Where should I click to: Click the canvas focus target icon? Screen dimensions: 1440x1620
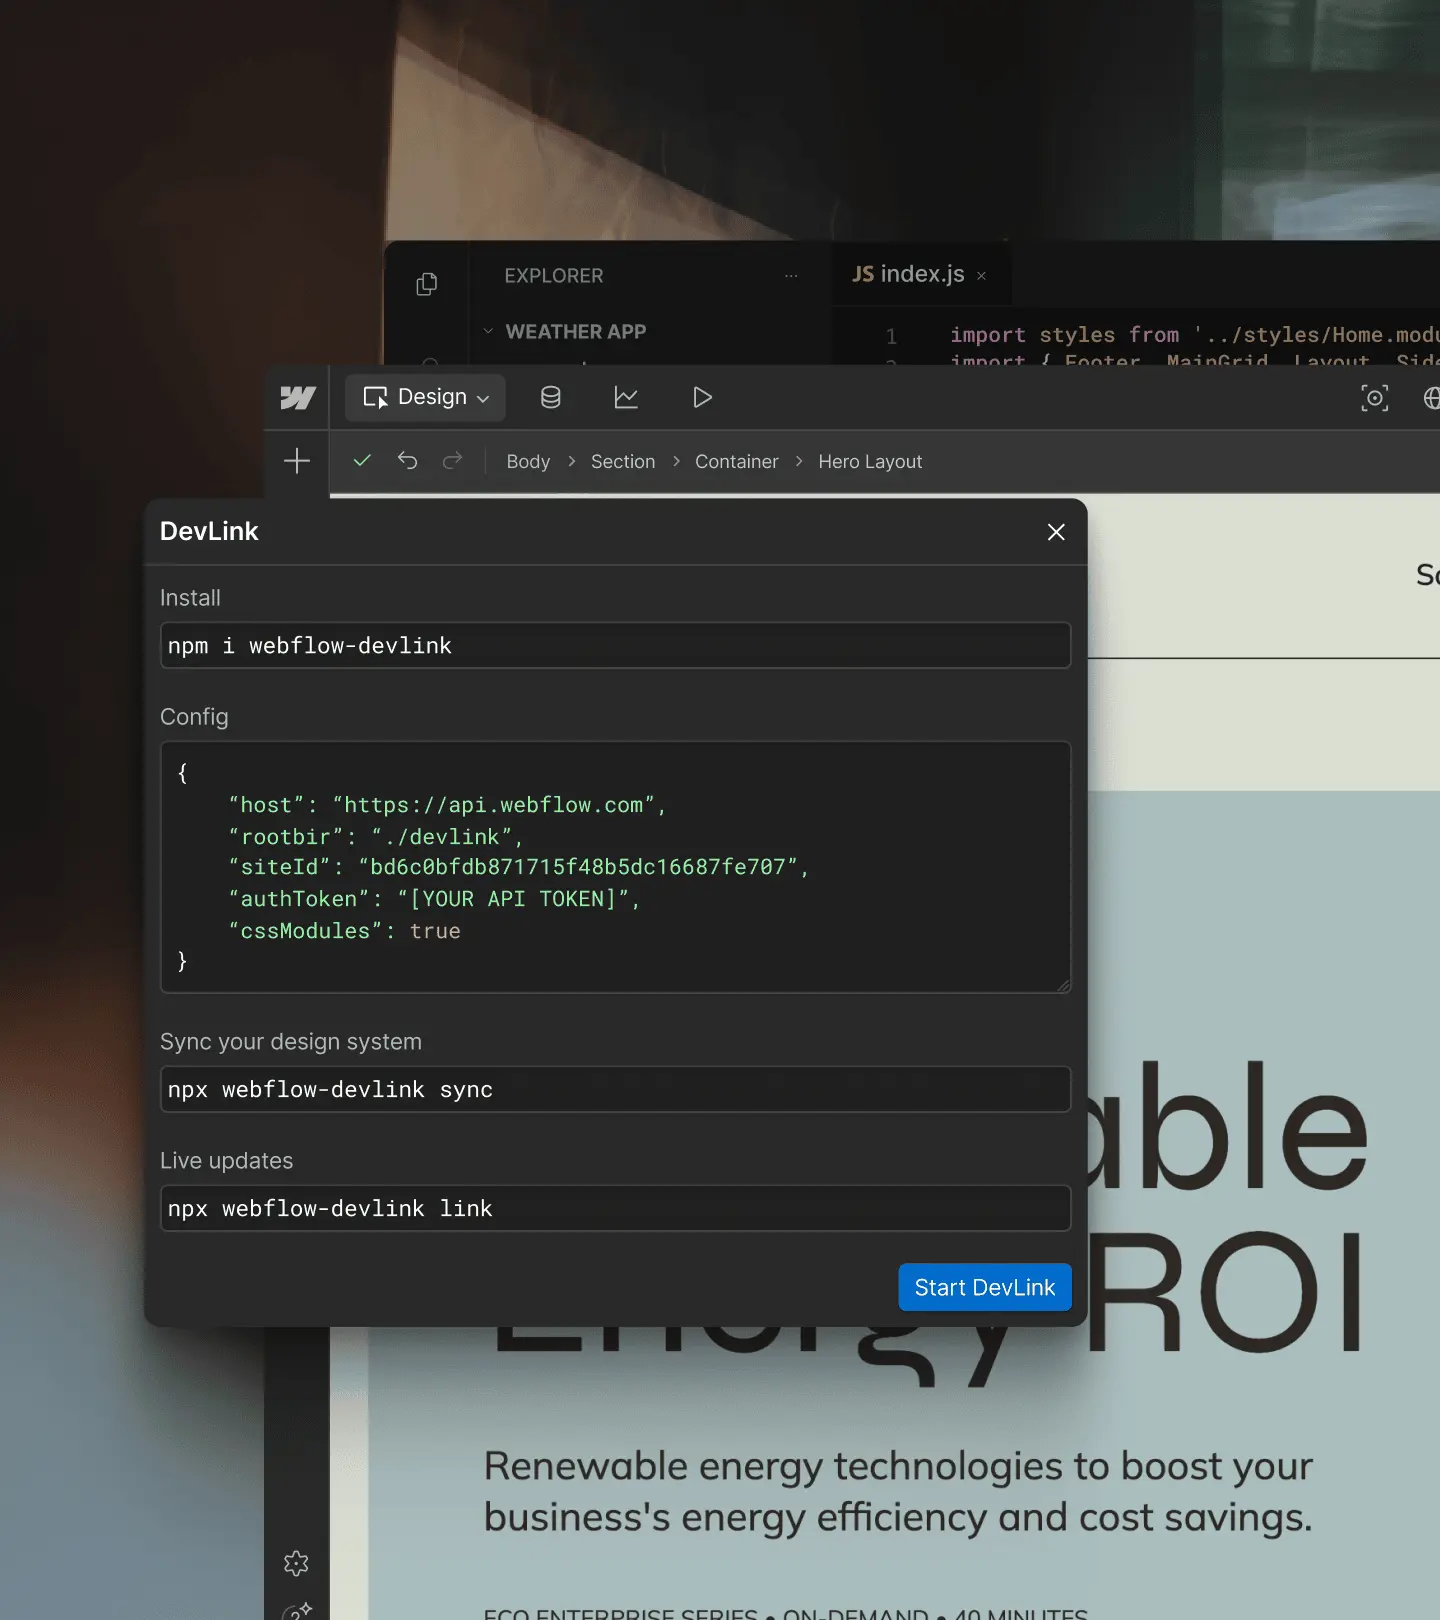click(1375, 398)
